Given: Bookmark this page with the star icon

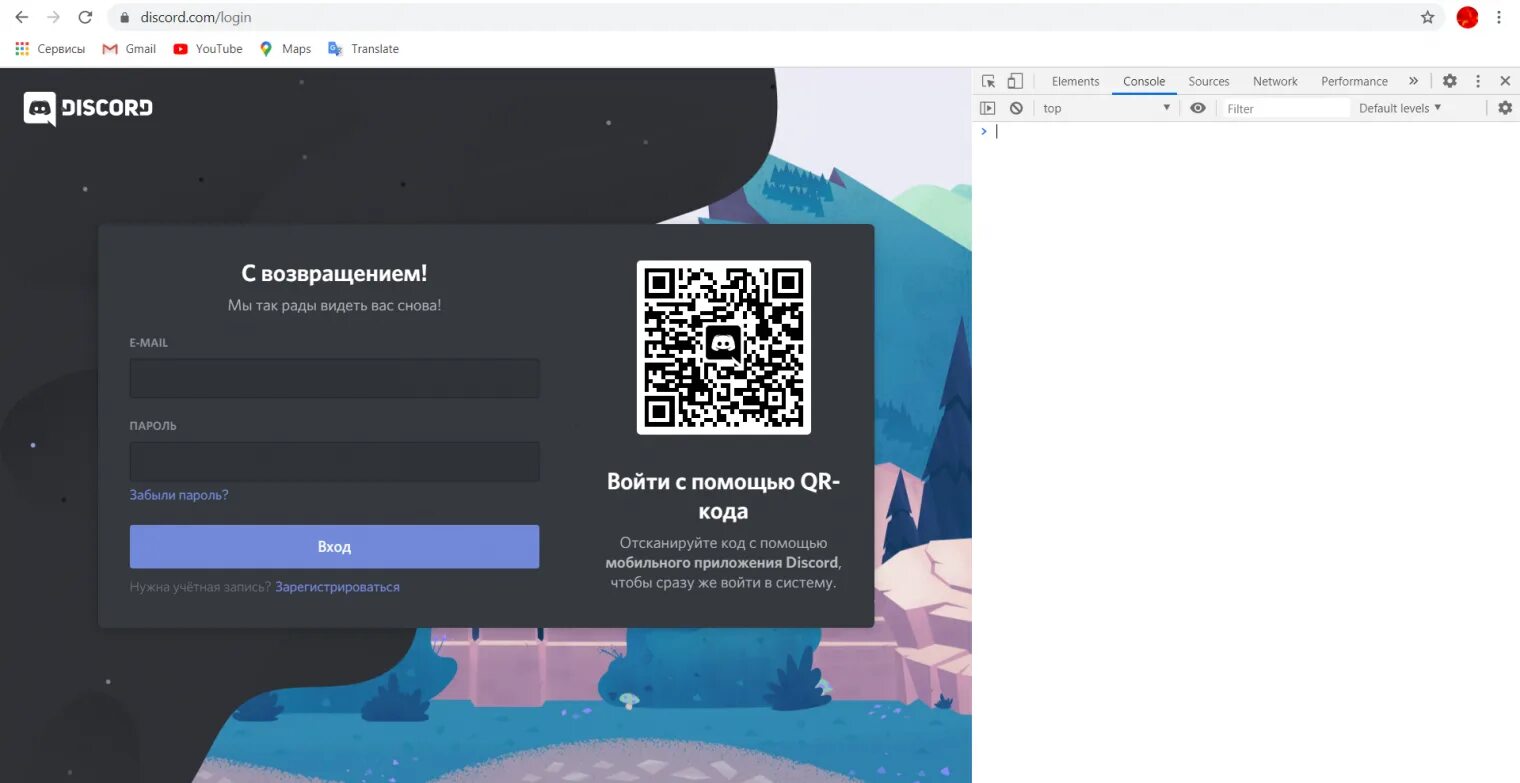Looking at the screenshot, I should pyautogui.click(x=1427, y=17).
